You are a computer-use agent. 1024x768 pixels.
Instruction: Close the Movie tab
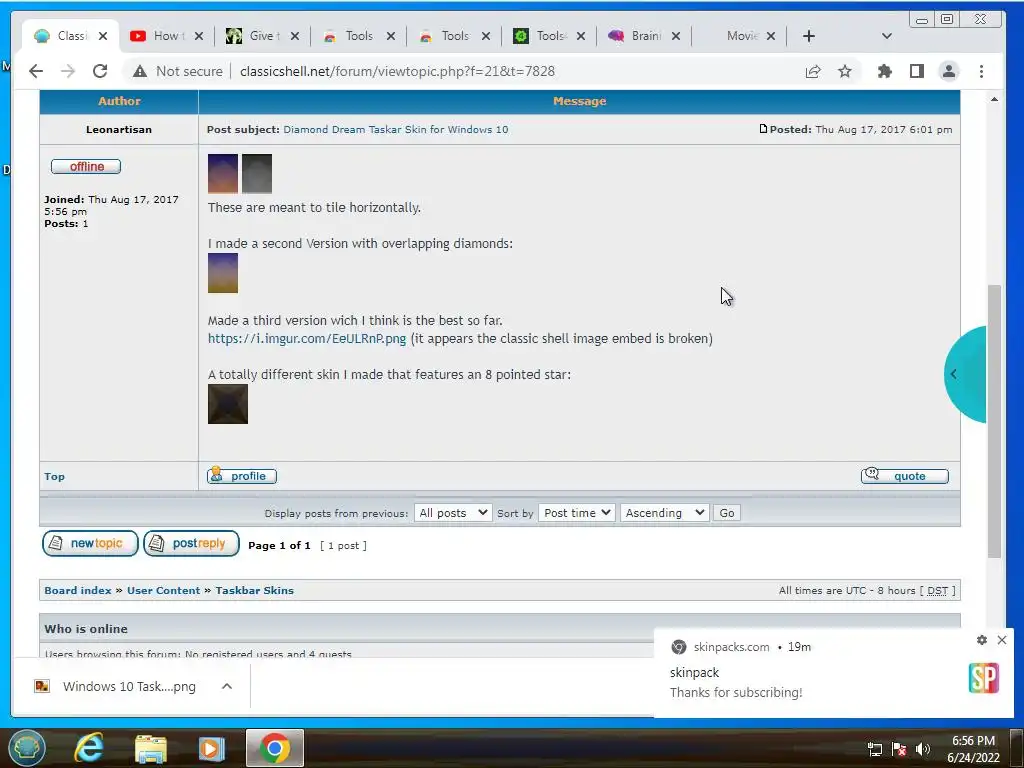pyautogui.click(x=771, y=36)
